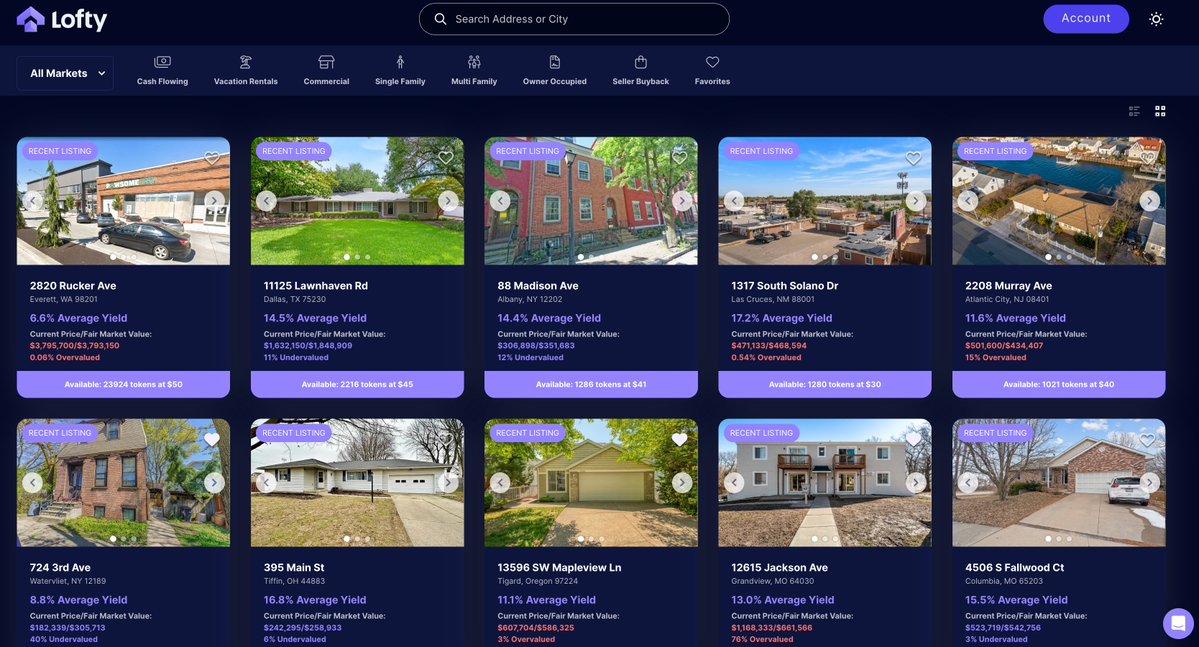Select the Commercial category
The width and height of the screenshot is (1199, 647).
[x=327, y=70]
